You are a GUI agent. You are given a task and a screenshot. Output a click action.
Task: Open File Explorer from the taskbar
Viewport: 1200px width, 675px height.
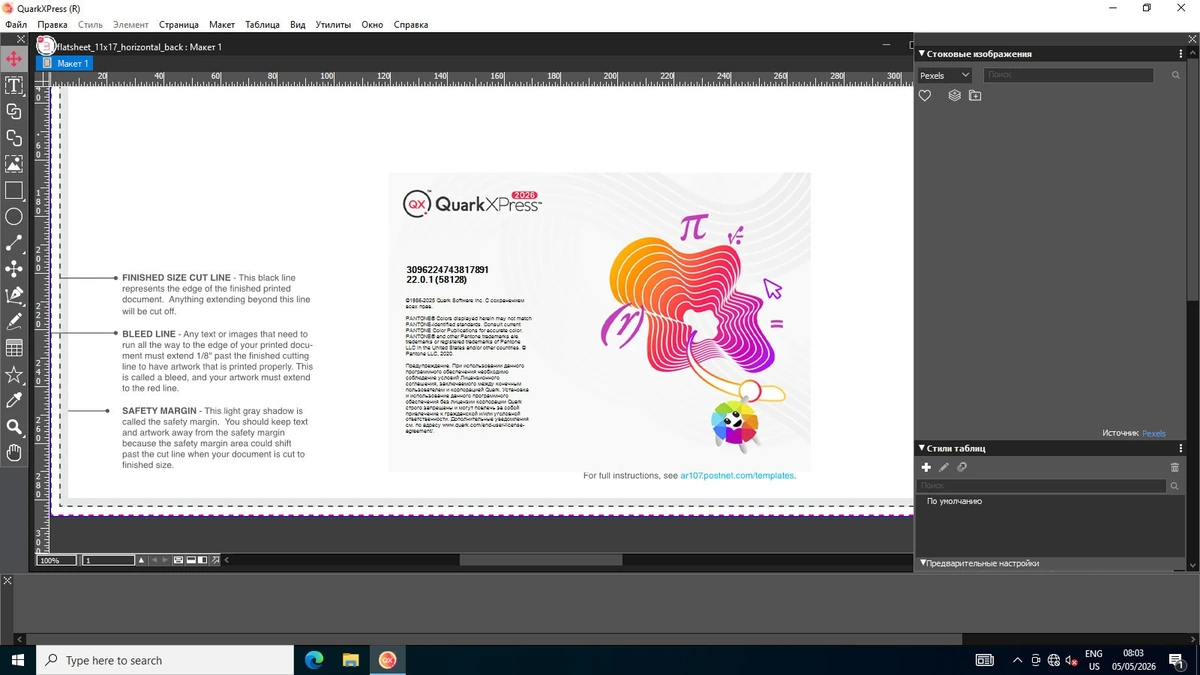[x=350, y=660]
